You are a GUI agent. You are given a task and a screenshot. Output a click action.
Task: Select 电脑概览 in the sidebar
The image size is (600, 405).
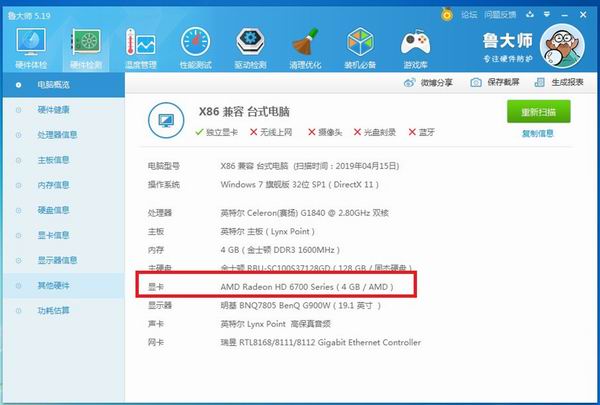pyautogui.click(x=64, y=85)
